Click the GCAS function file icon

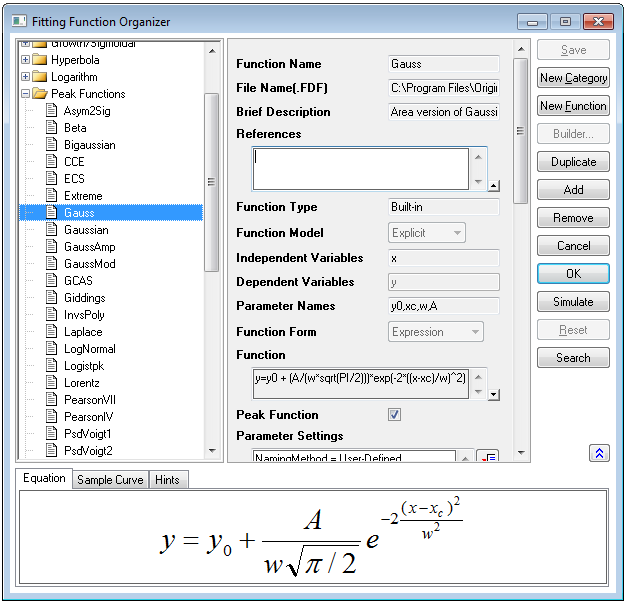pos(51,280)
